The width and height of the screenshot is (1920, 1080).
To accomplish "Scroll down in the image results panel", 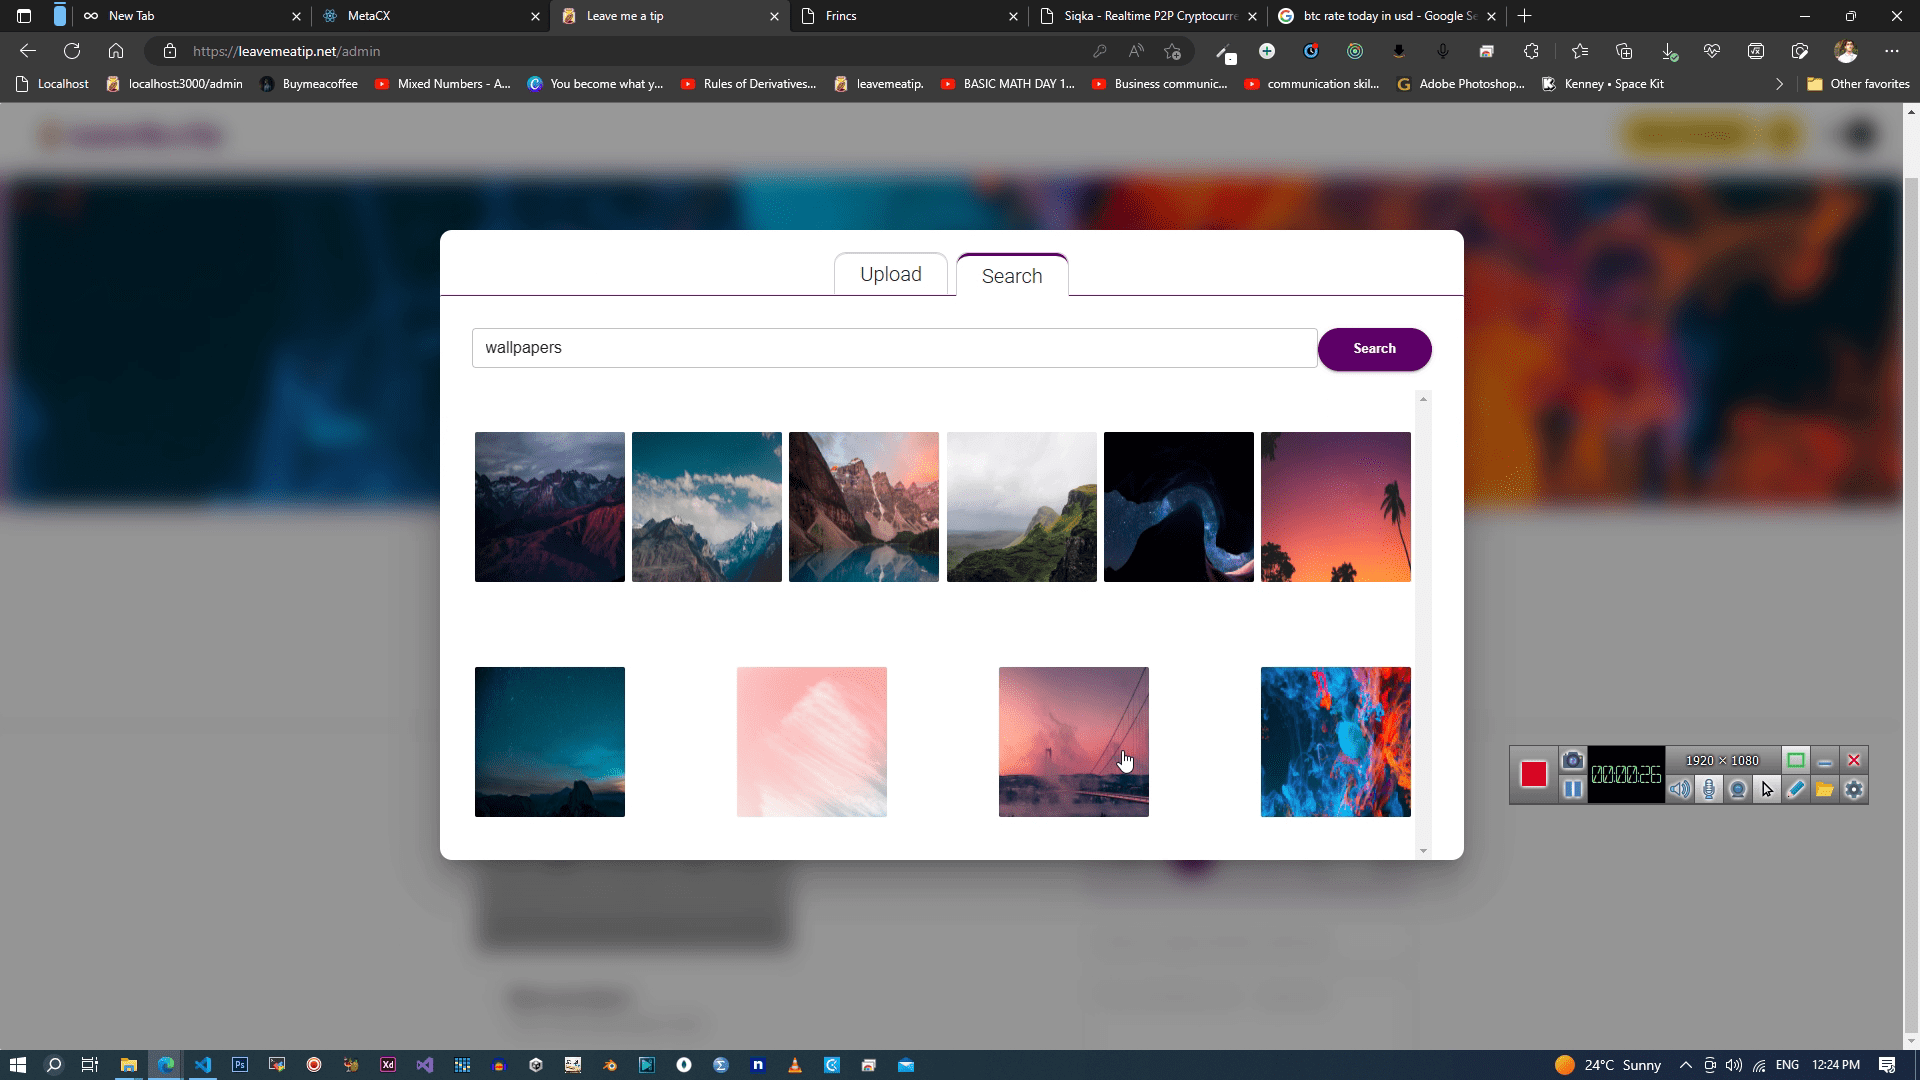I will [x=1422, y=848].
